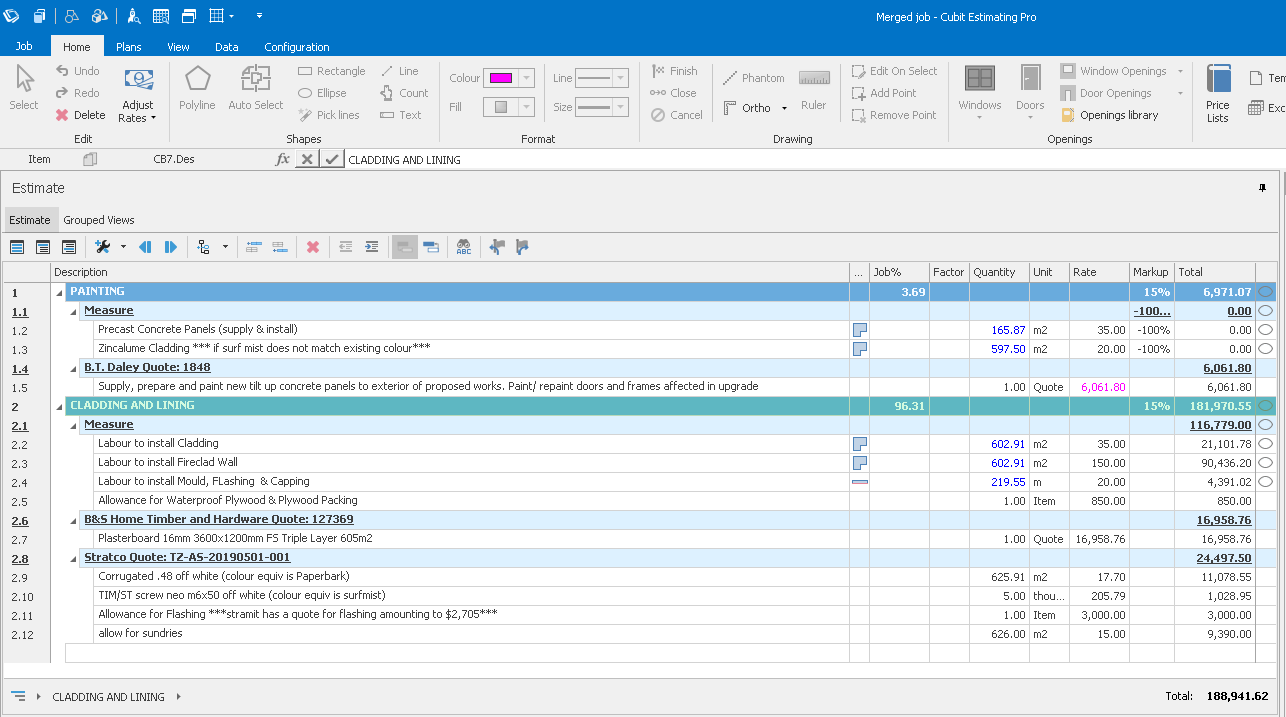
Task: Open the Price Lists book icon
Action: click(1218, 79)
